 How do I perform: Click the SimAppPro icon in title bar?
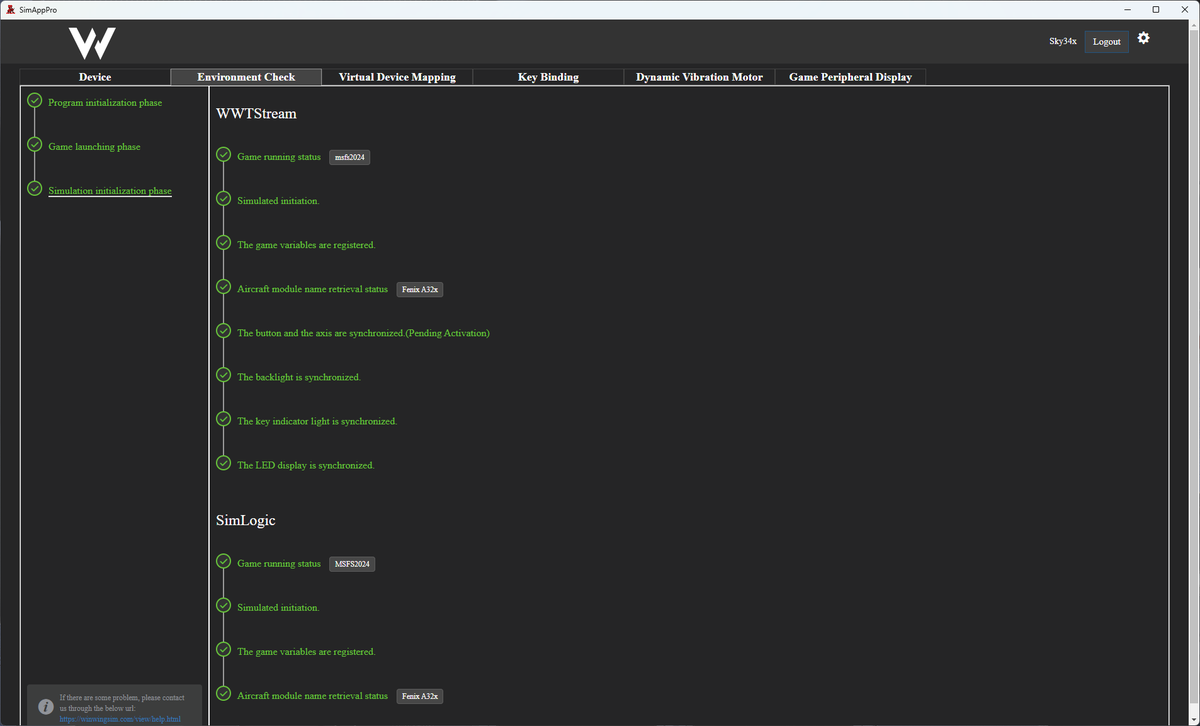[10, 9]
